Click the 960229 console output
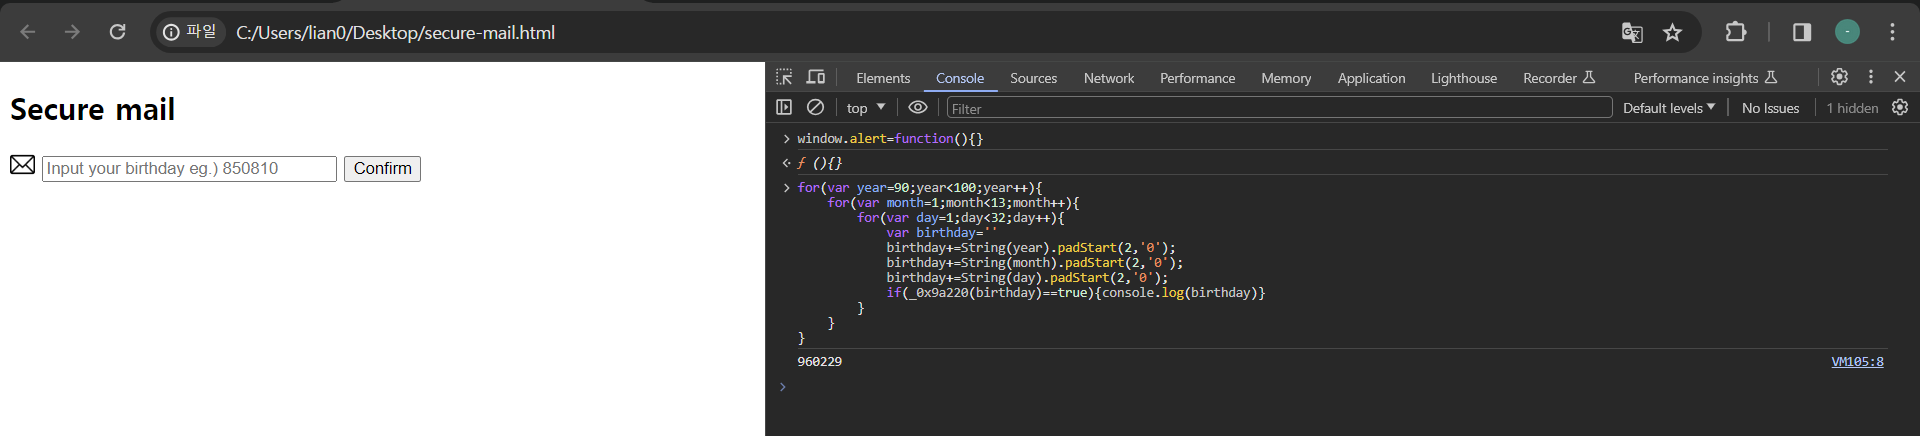This screenshot has height=436, width=1920. pos(819,362)
